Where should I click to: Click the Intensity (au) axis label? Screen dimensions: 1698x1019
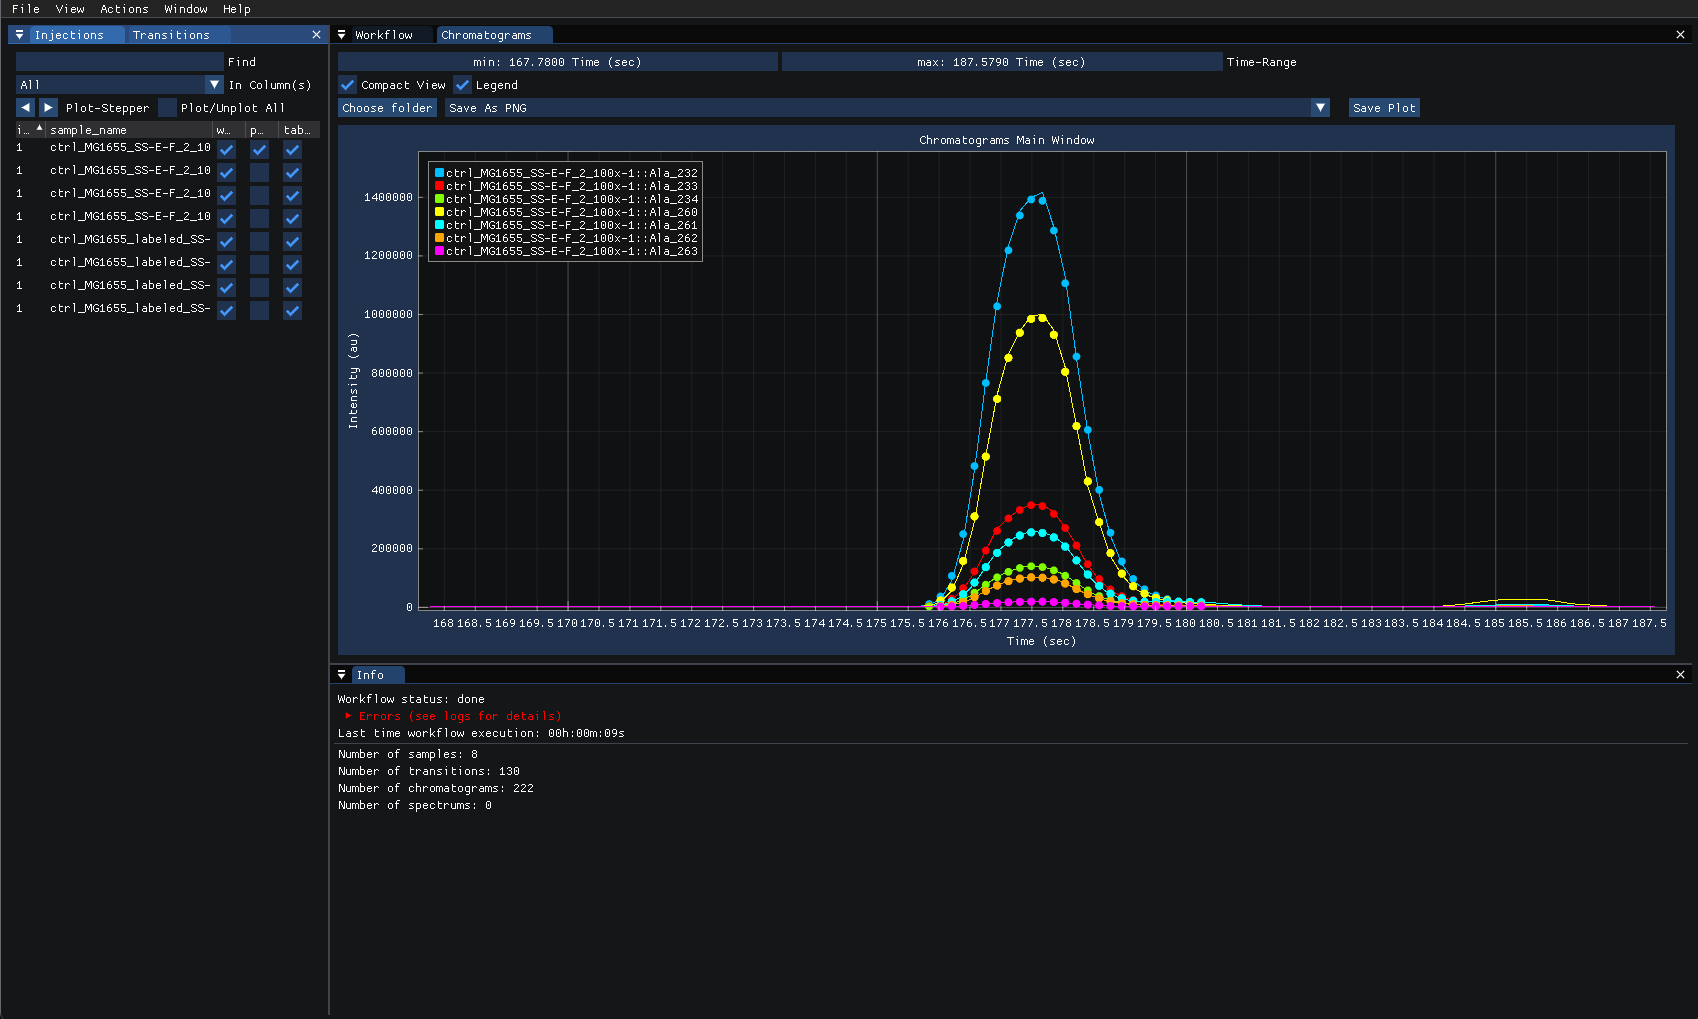coord(353,380)
